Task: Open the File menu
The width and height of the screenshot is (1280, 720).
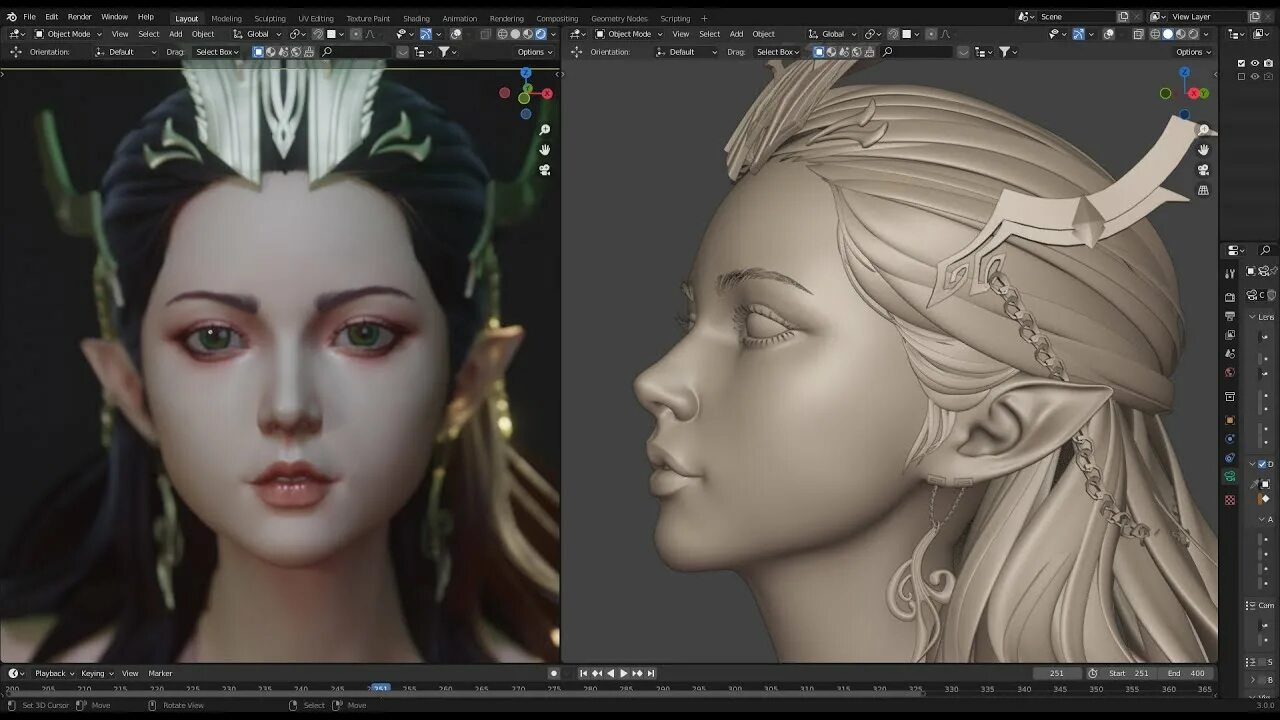Action: (29, 17)
